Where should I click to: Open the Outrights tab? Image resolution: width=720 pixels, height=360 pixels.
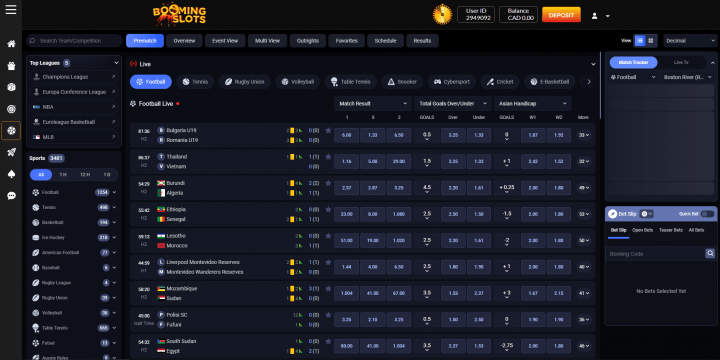(308, 41)
